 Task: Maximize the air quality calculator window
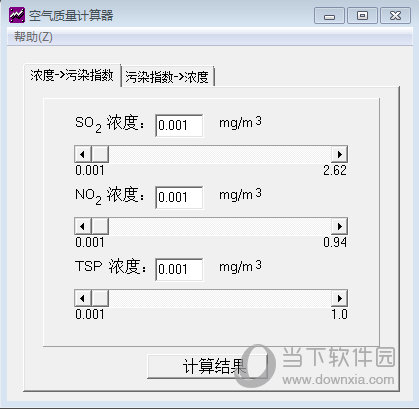pos(362,16)
